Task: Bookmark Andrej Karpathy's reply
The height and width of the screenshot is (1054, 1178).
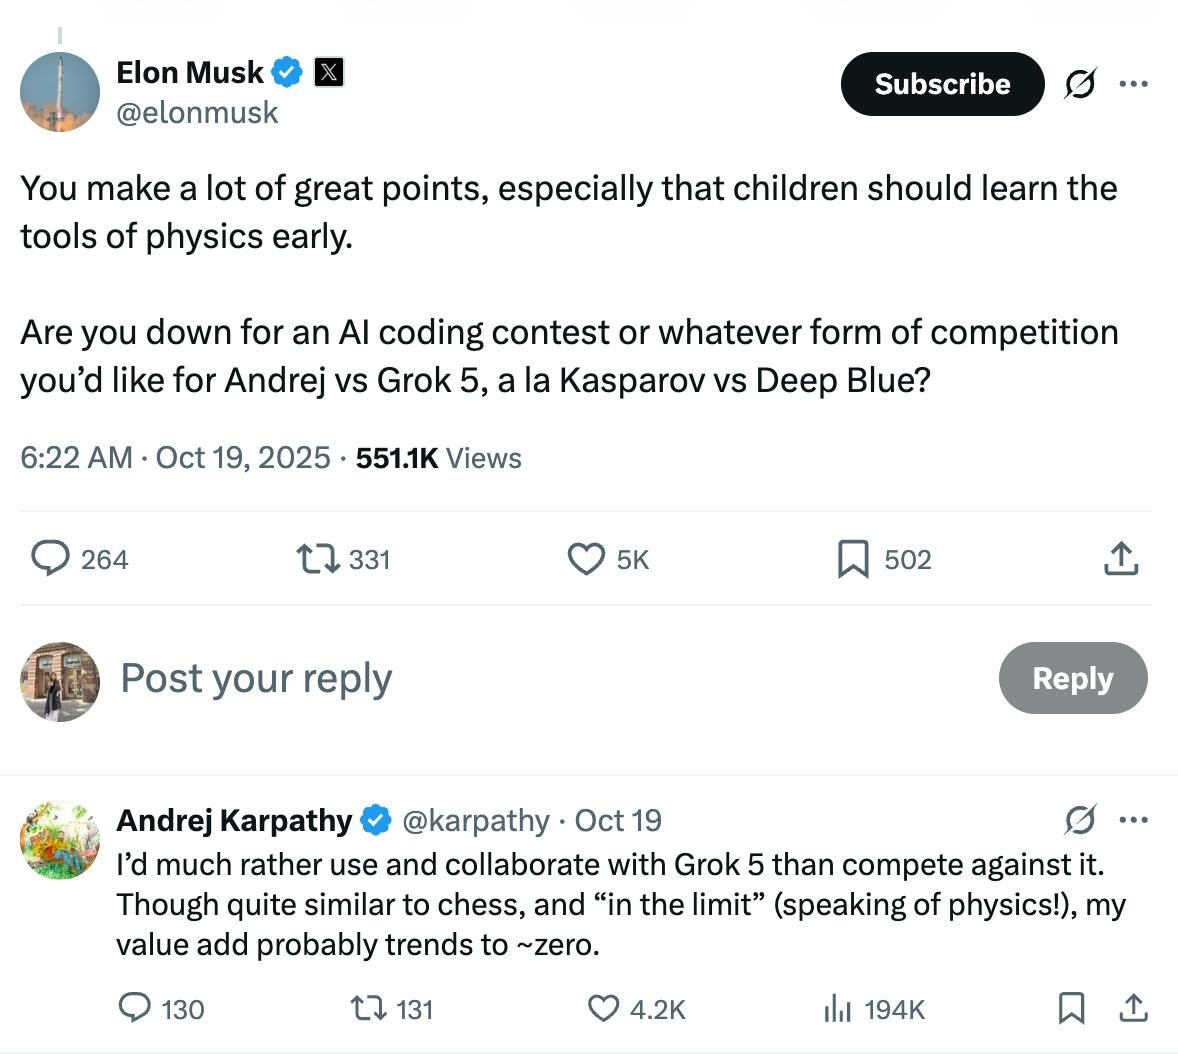Action: [x=1071, y=1008]
